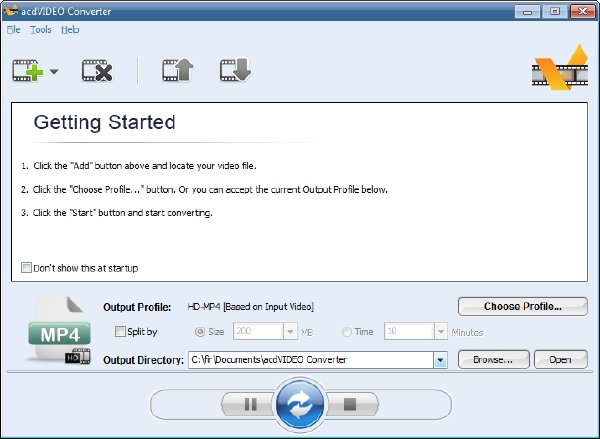
Task: Click the Open button
Action: point(561,360)
